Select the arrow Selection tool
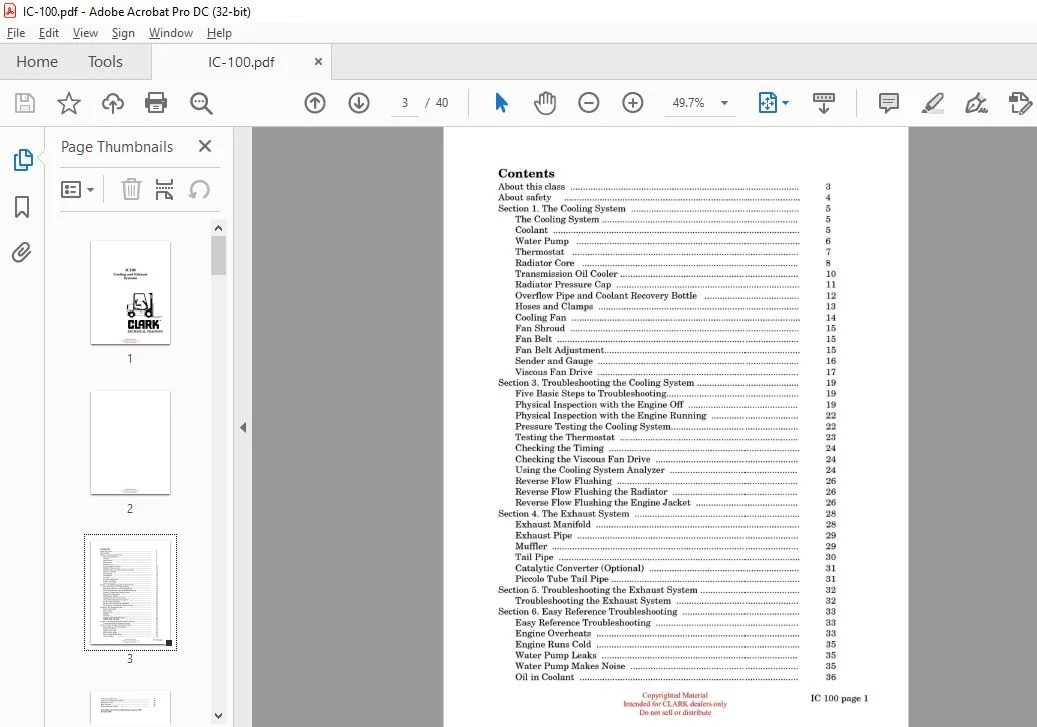The width and height of the screenshot is (1037, 727). click(x=501, y=103)
